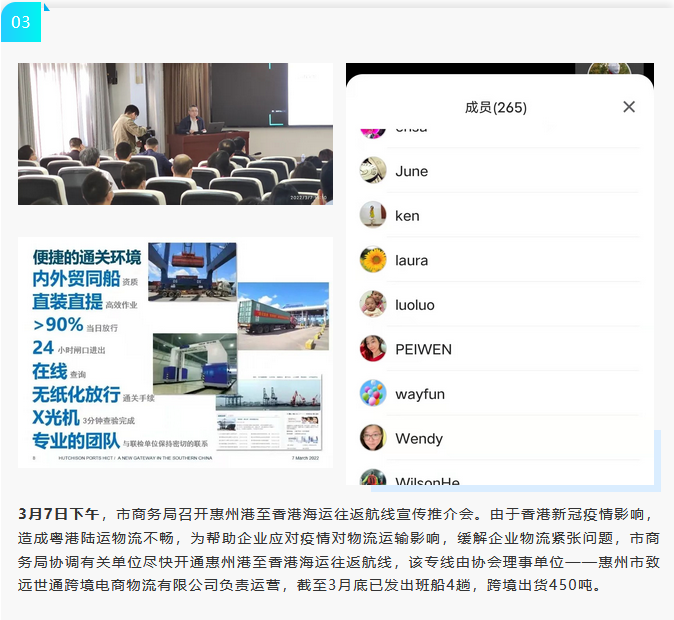
Task: Select member name PEIWEN
Action: tap(423, 349)
